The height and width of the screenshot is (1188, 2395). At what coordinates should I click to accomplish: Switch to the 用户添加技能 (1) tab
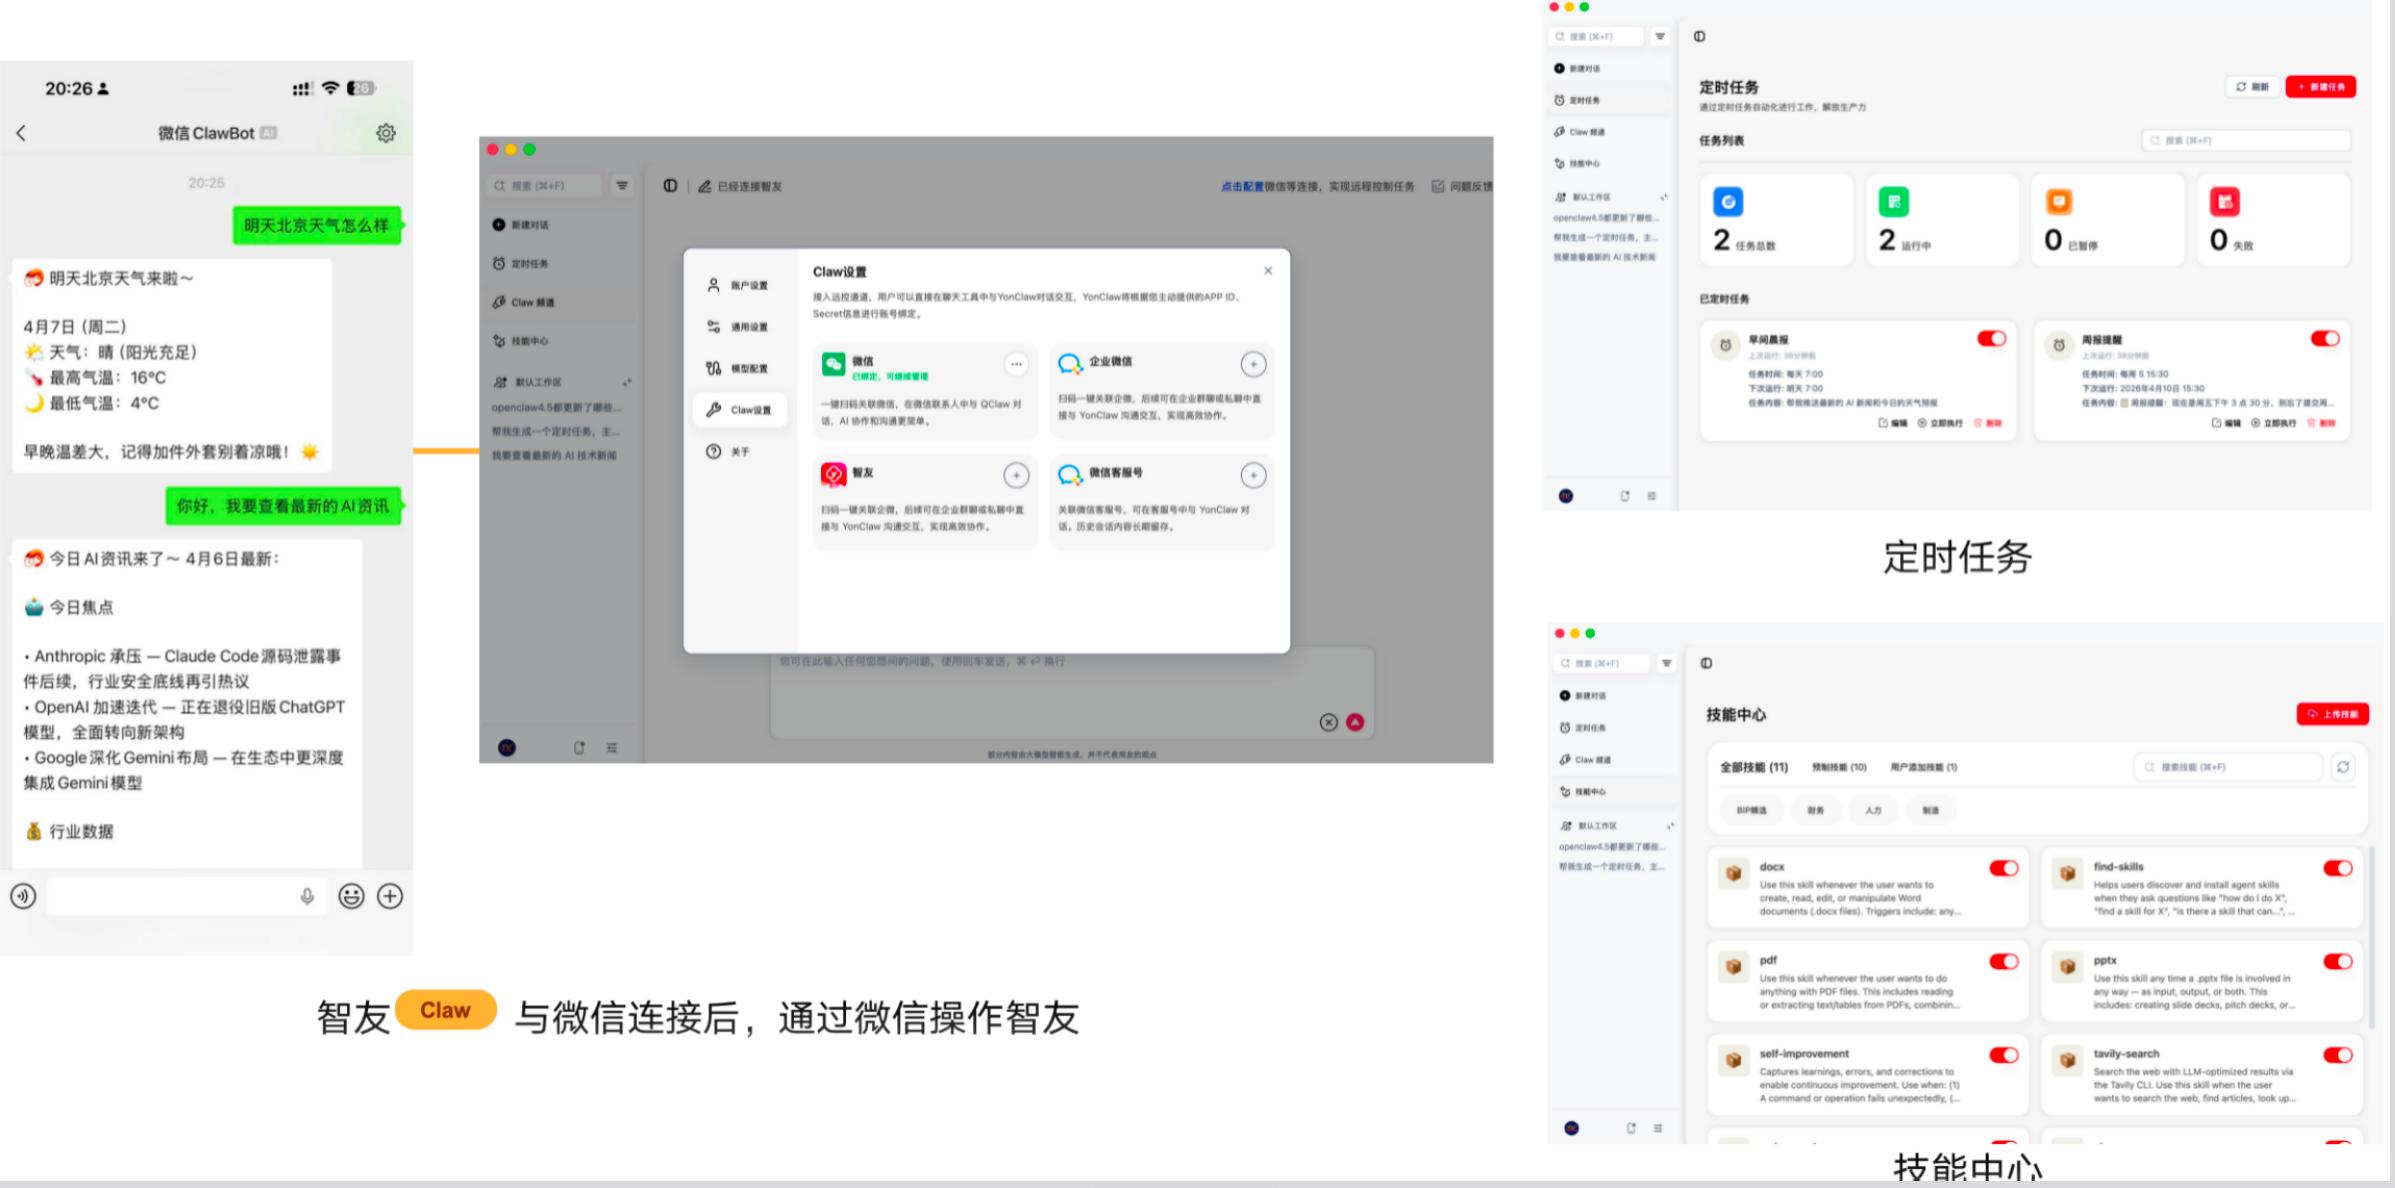[1923, 767]
